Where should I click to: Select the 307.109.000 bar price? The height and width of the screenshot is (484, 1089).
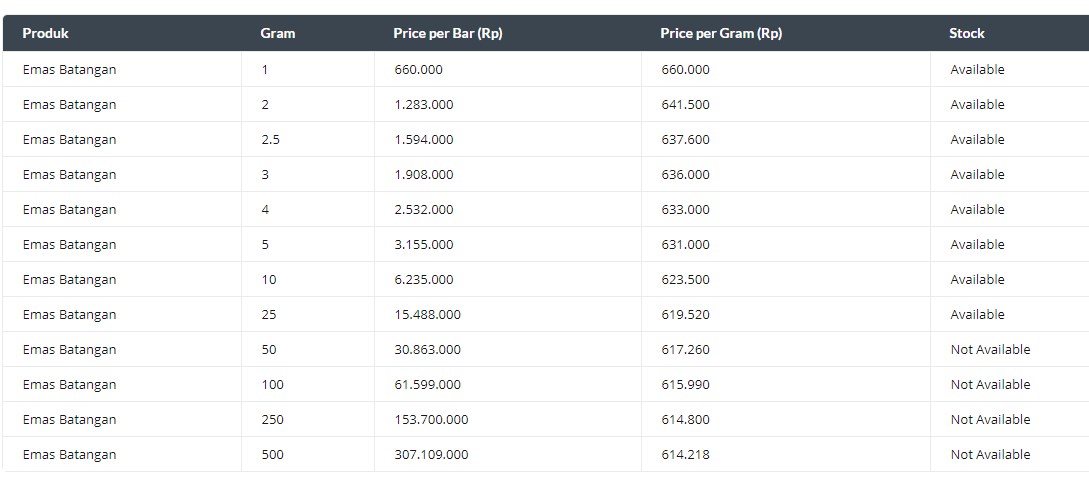point(431,455)
